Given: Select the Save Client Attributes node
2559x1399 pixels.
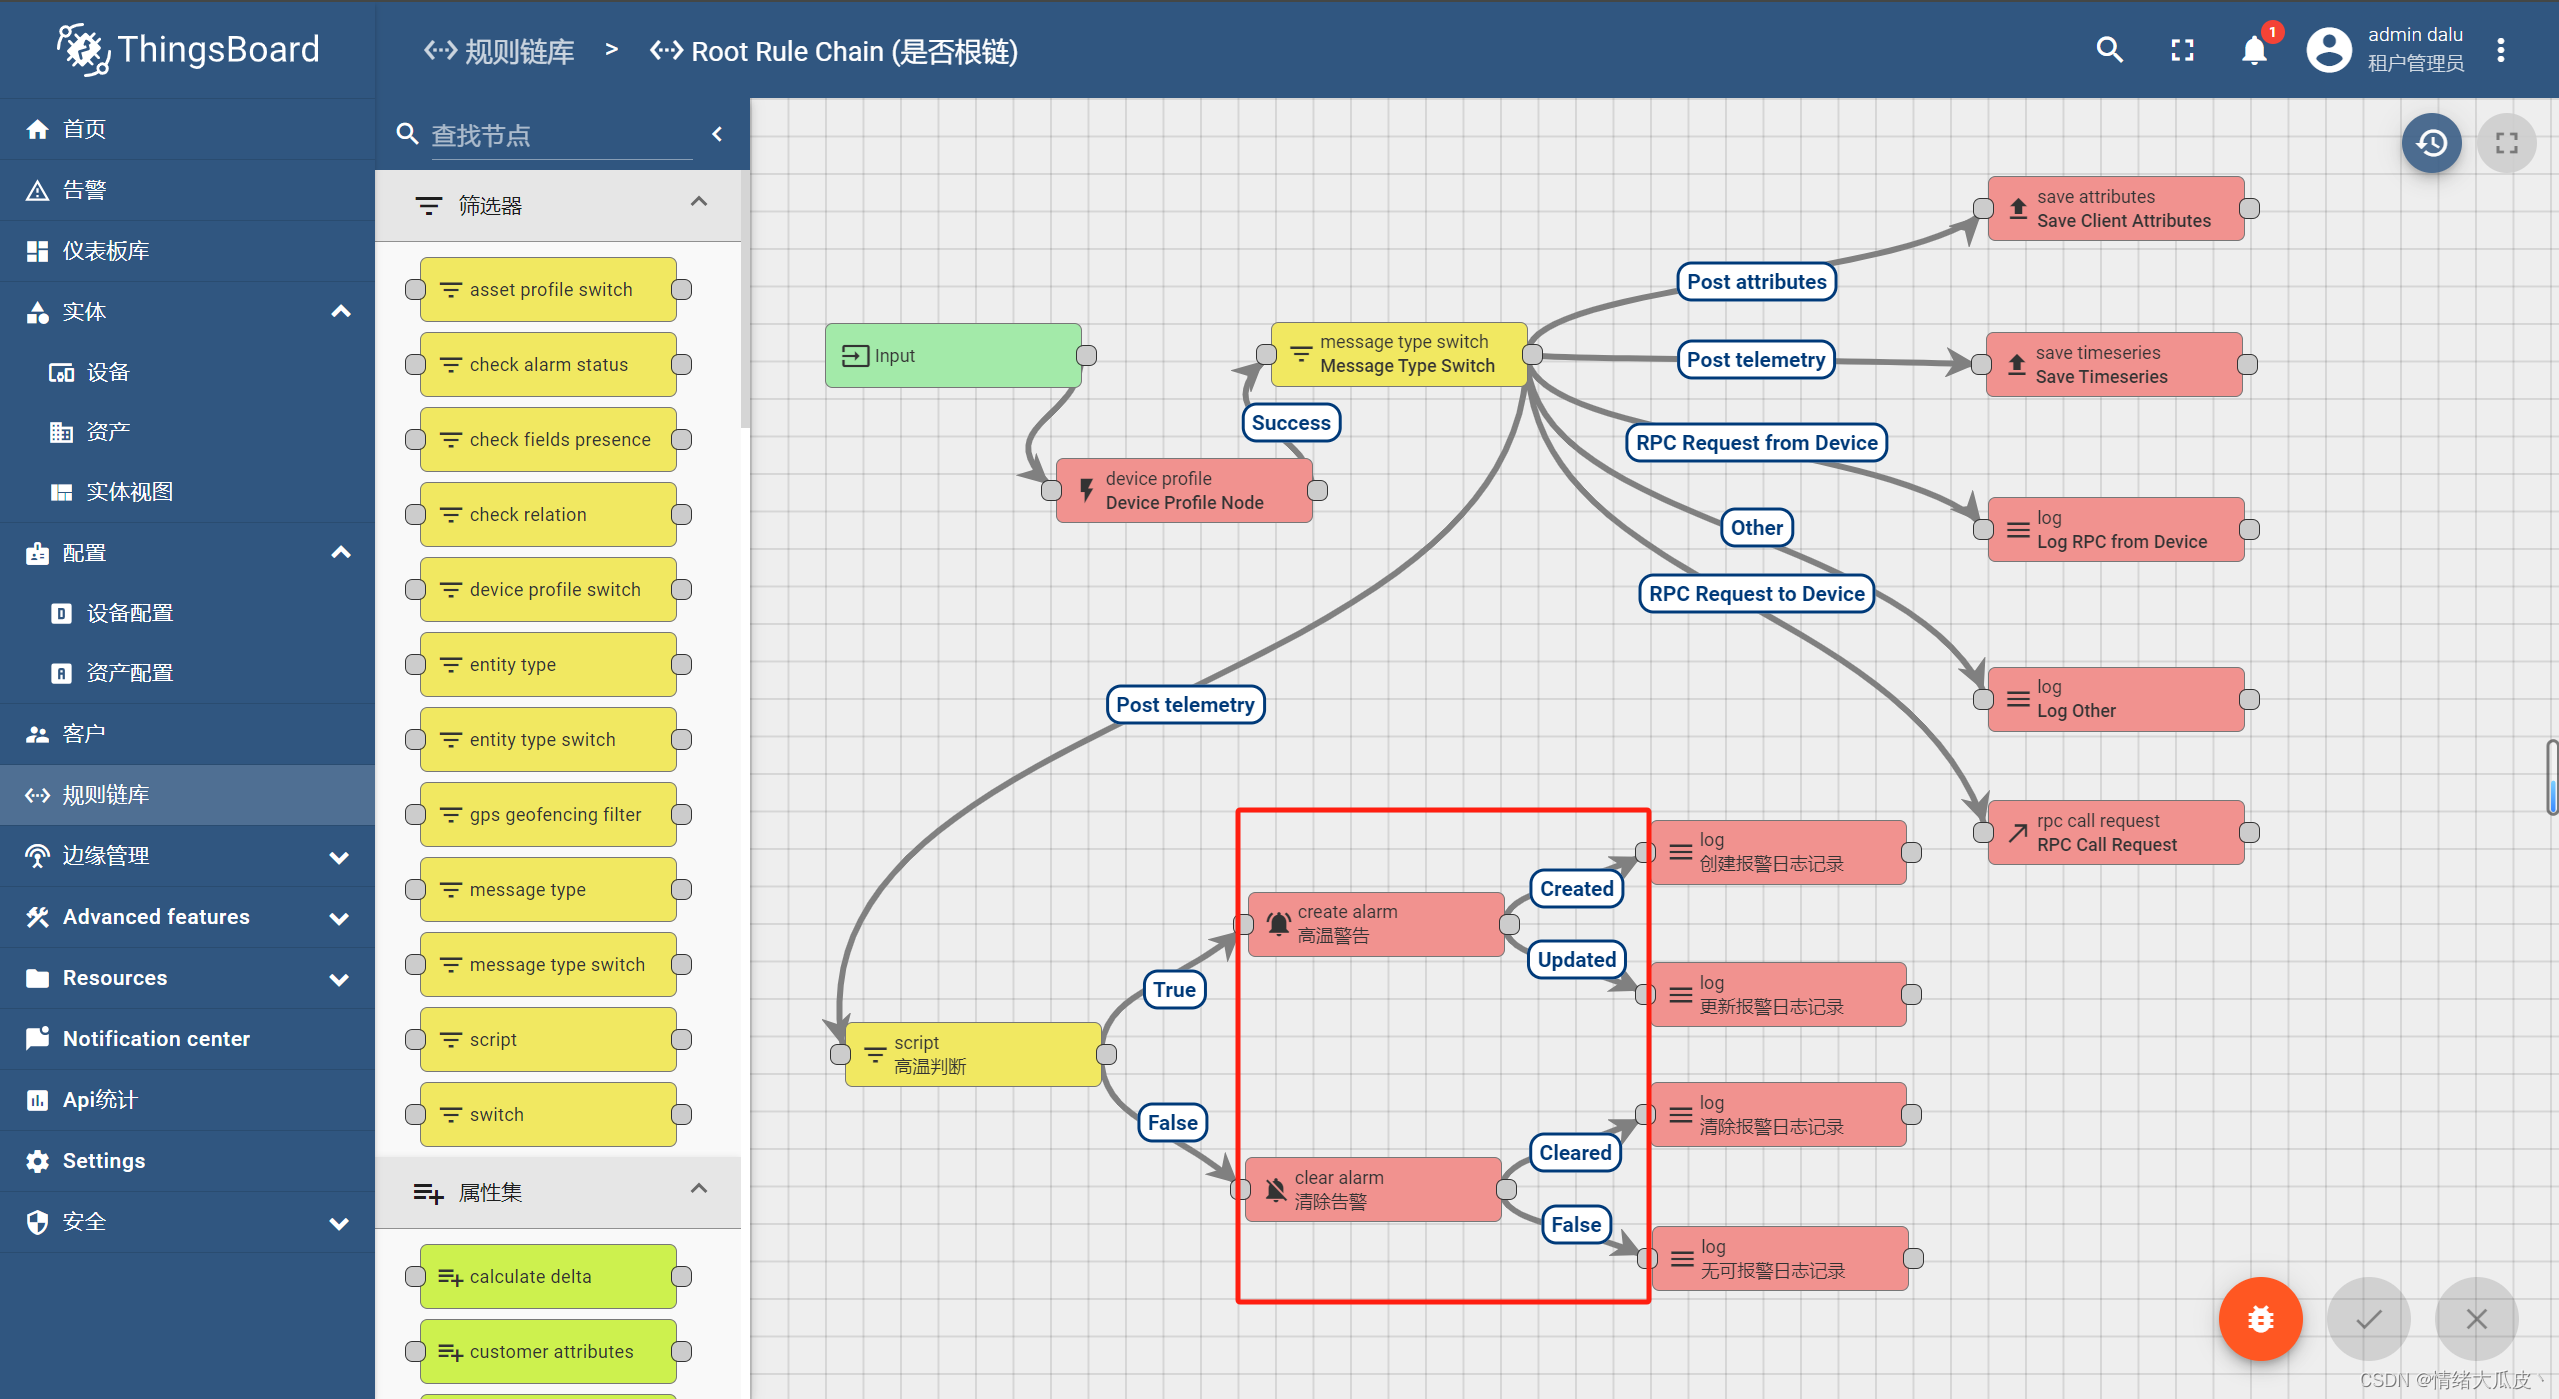Looking at the screenshot, I should point(2116,208).
